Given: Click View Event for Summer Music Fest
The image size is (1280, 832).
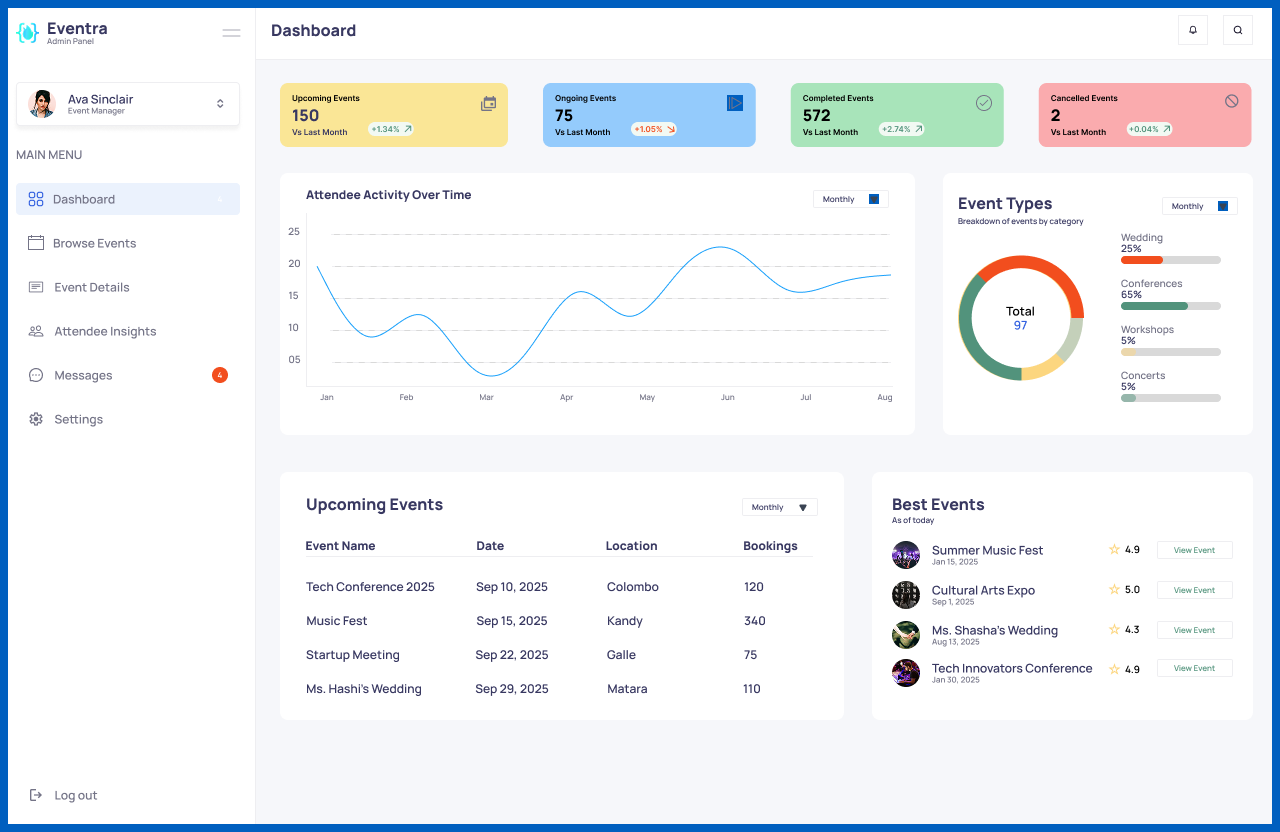Looking at the screenshot, I should pos(1194,550).
